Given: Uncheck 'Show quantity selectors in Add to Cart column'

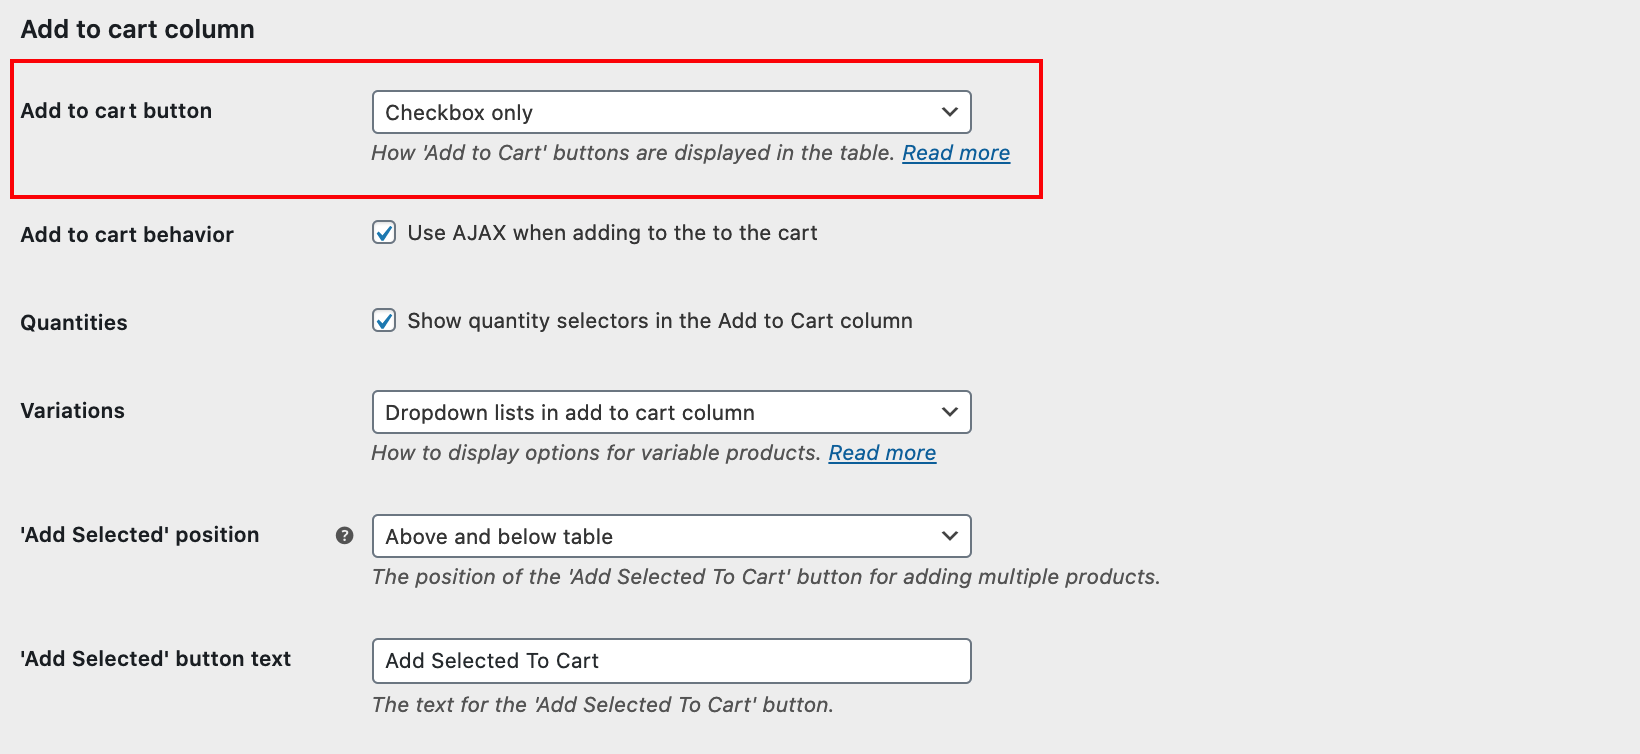Looking at the screenshot, I should [x=384, y=321].
